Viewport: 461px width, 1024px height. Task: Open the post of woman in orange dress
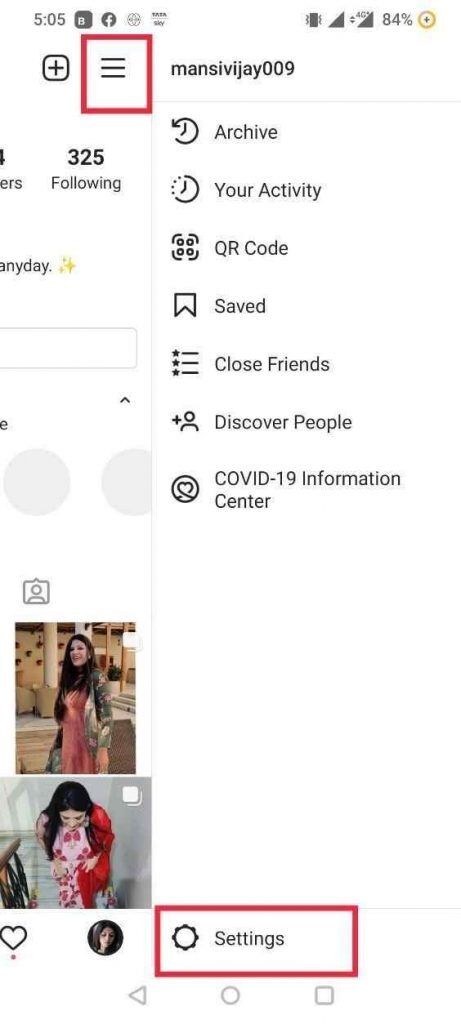point(76,697)
